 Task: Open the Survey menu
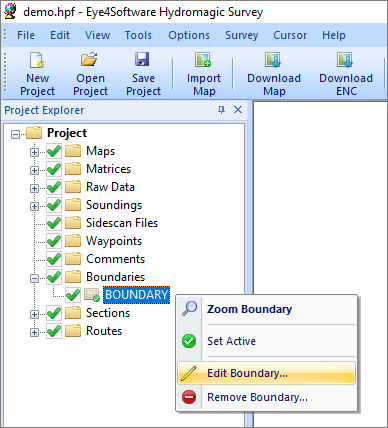pos(241,35)
